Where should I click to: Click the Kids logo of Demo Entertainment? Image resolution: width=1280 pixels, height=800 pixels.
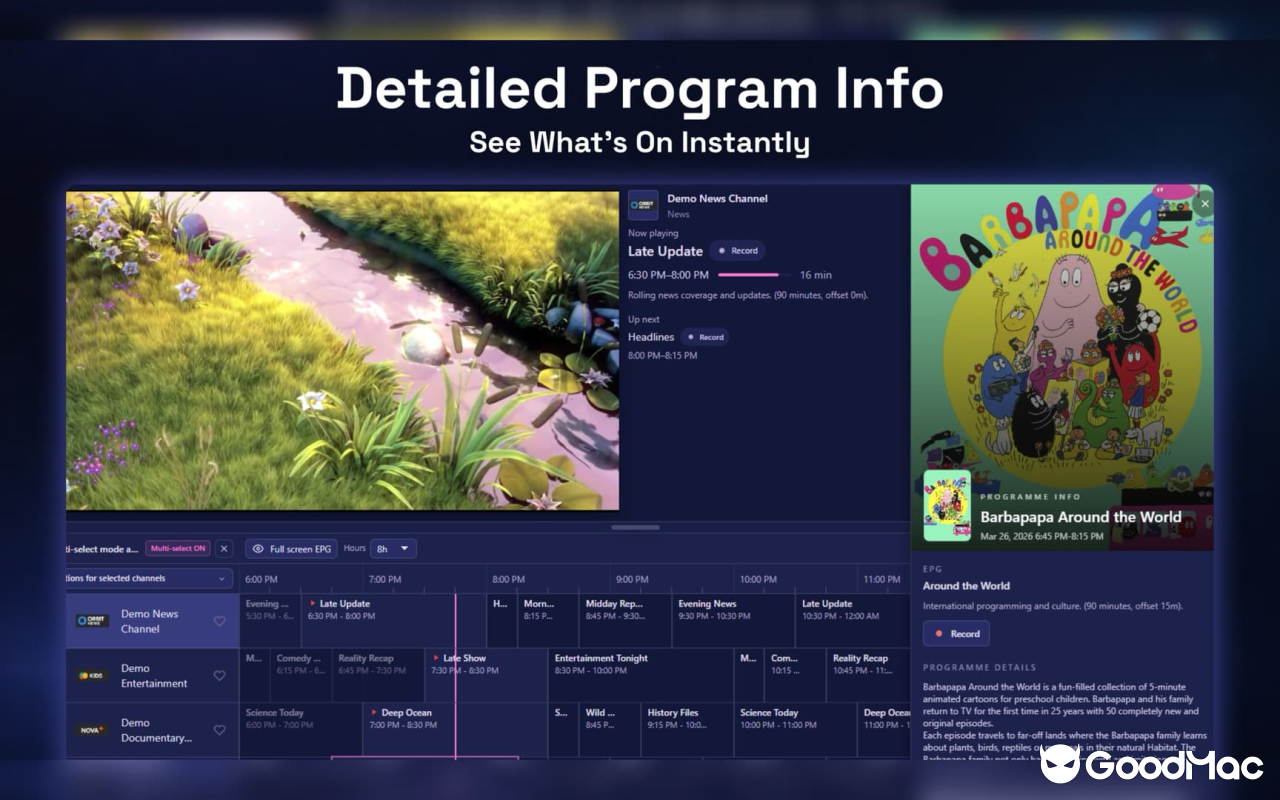(x=92, y=676)
